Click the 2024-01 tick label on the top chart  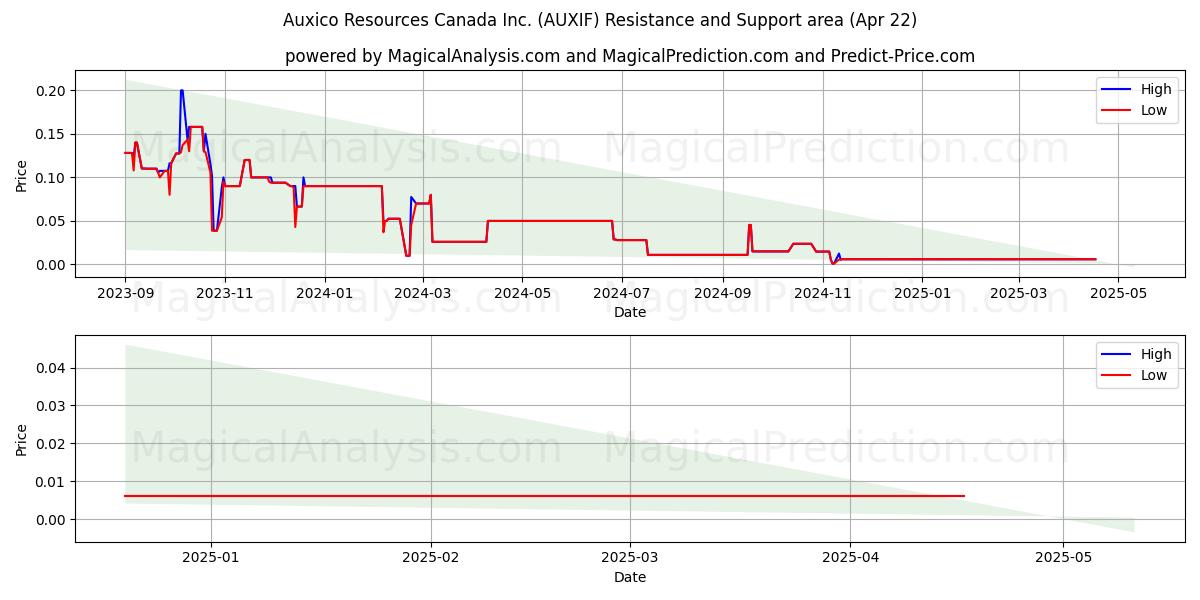coord(324,293)
